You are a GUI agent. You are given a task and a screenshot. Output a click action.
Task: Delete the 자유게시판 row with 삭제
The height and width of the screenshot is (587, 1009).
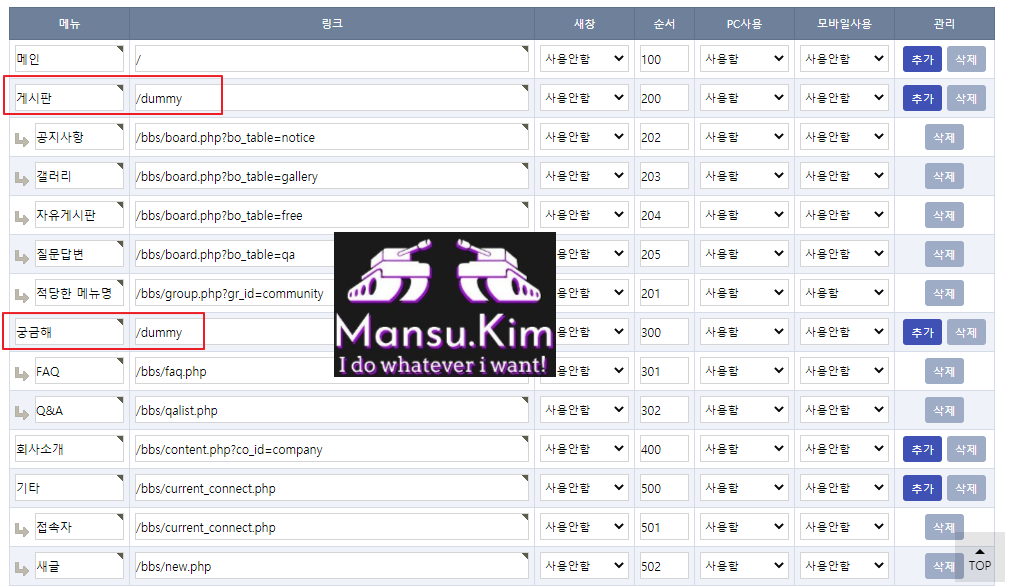point(944,215)
